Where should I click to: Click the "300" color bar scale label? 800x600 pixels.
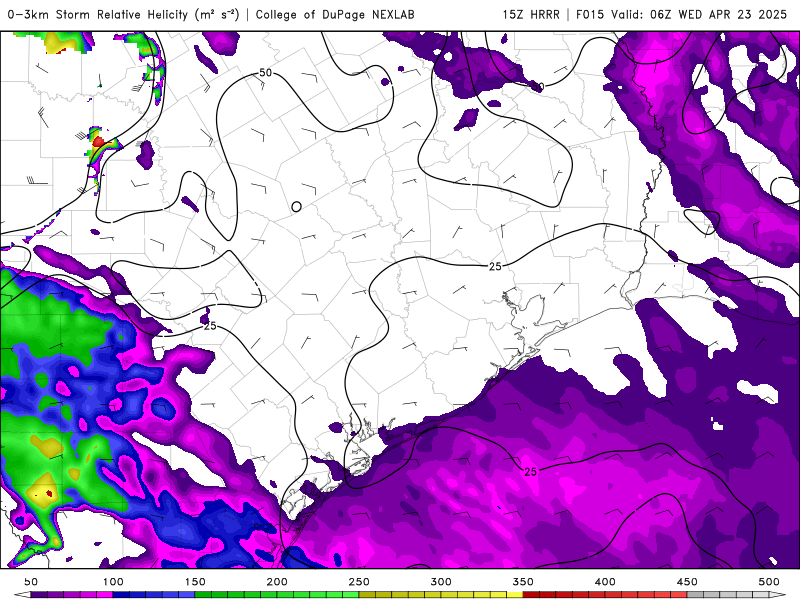pyautogui.click(x=441, y=582)
